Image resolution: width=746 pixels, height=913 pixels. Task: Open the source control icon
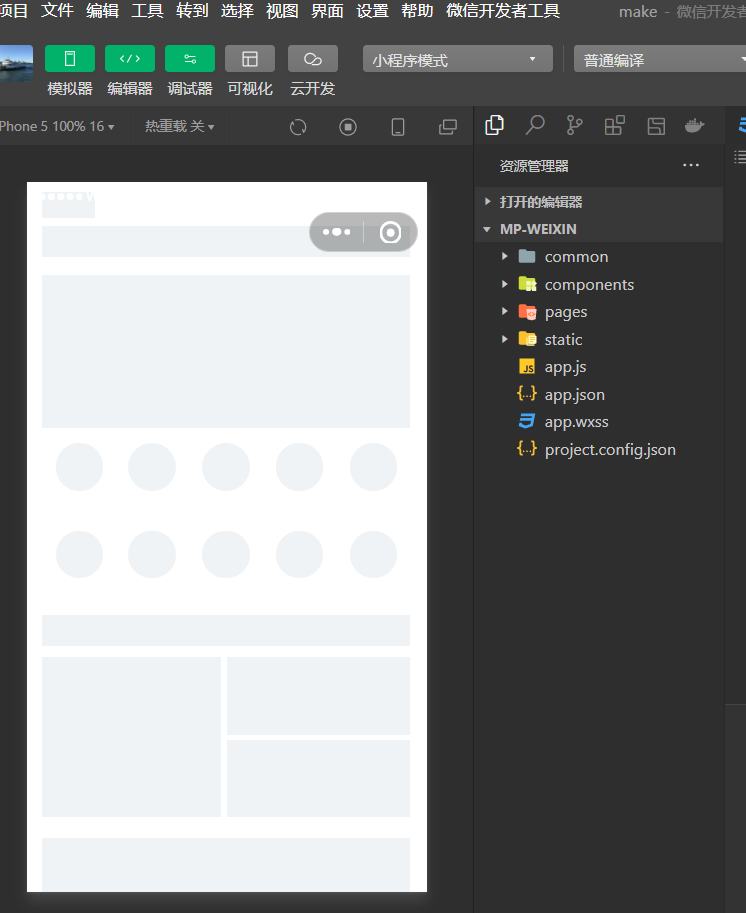pyautogui.click(x=575, y=125)
